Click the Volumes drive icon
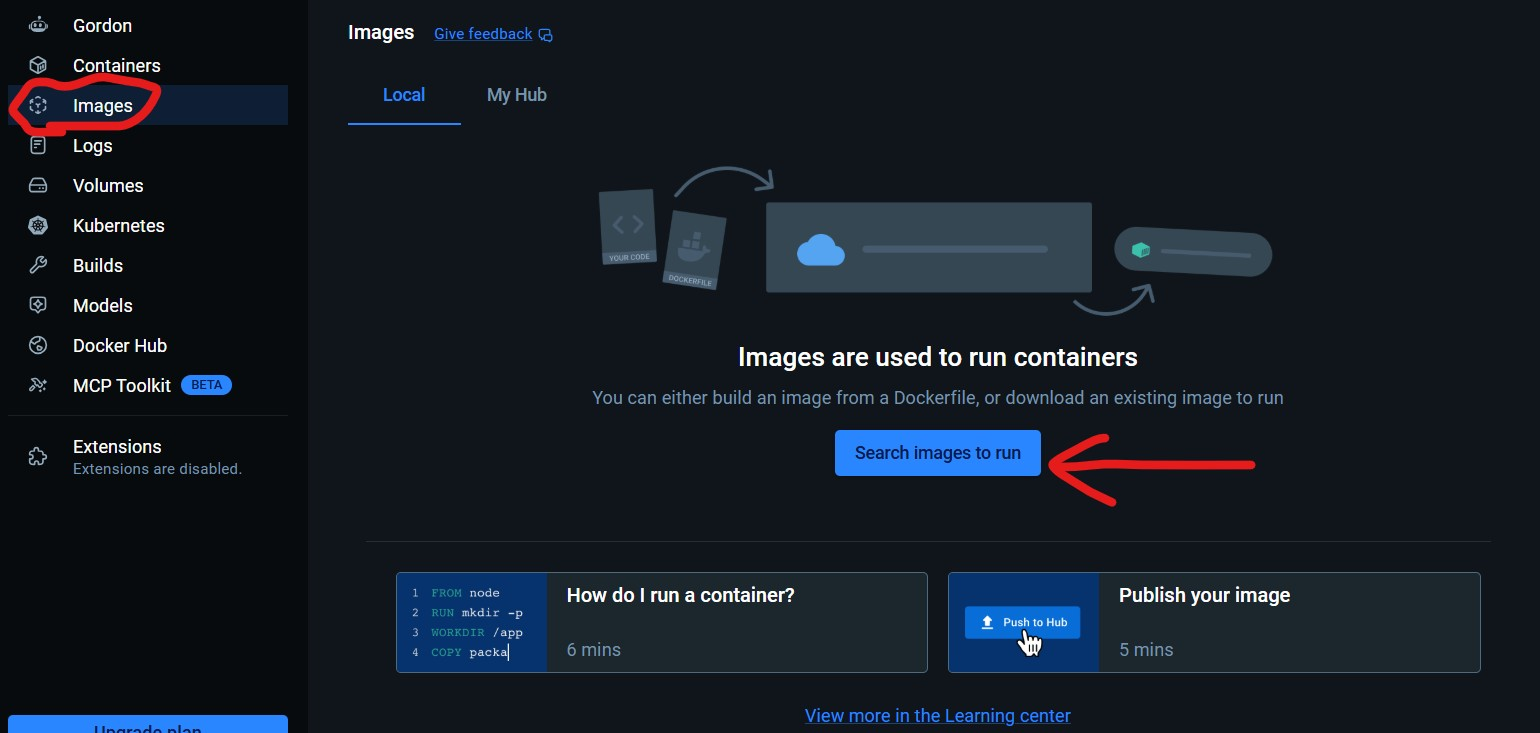The image size is (1540, 733). [x=38, y=185]
